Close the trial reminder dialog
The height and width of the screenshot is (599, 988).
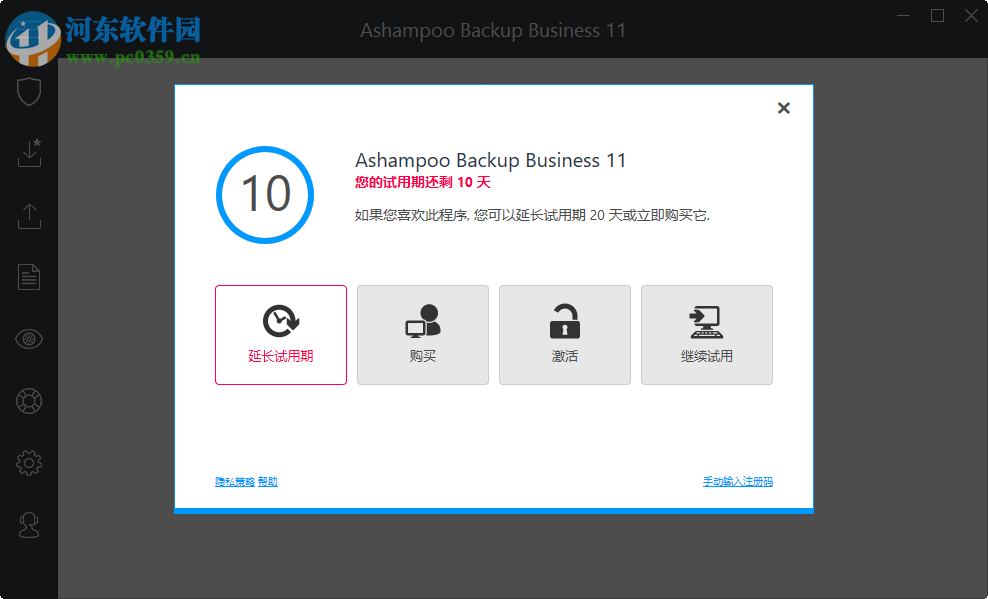point(783,108)
